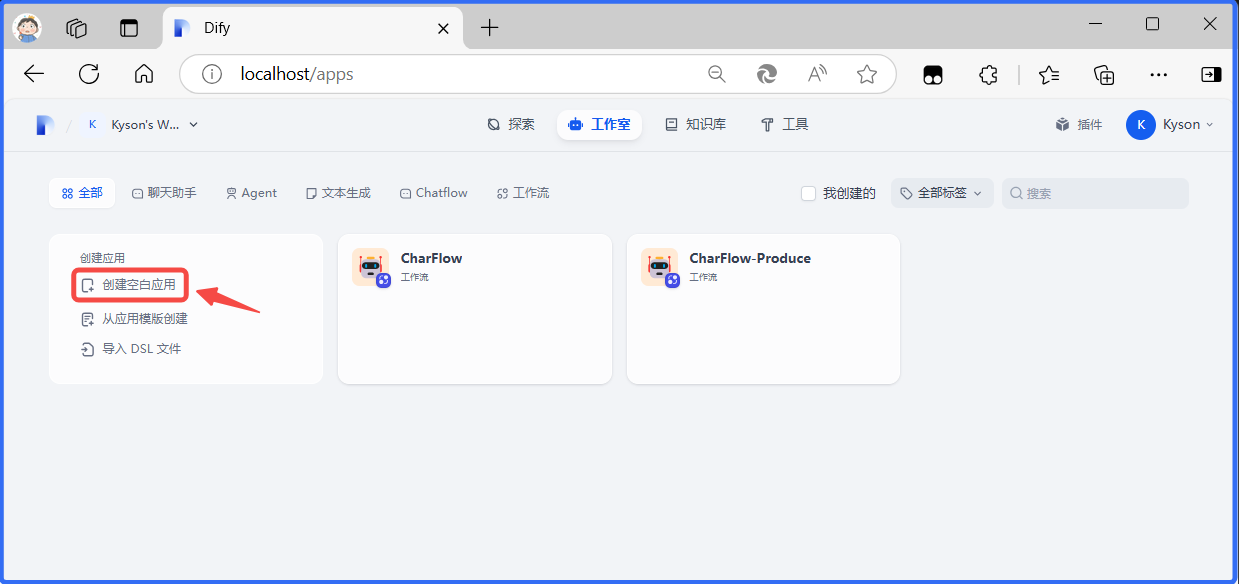The image size is (1239, 584).
Task: Click the Edge Copilot swirl icon in address bar
Action: pos(767,74)
